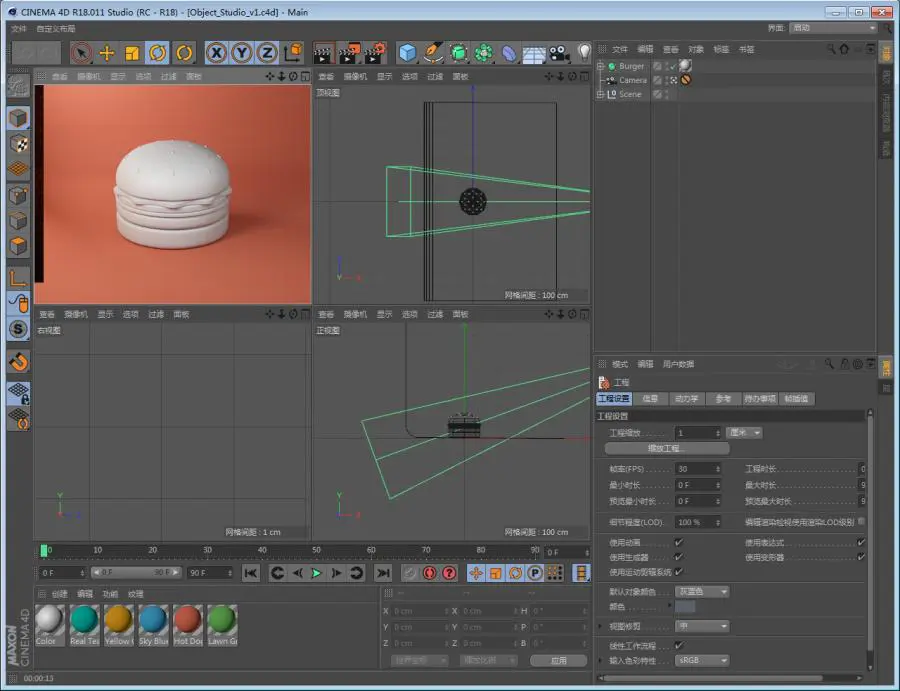Open the material manager 创建 menu
The width and height of the screenshot is (900, 691).
[60, 594]
